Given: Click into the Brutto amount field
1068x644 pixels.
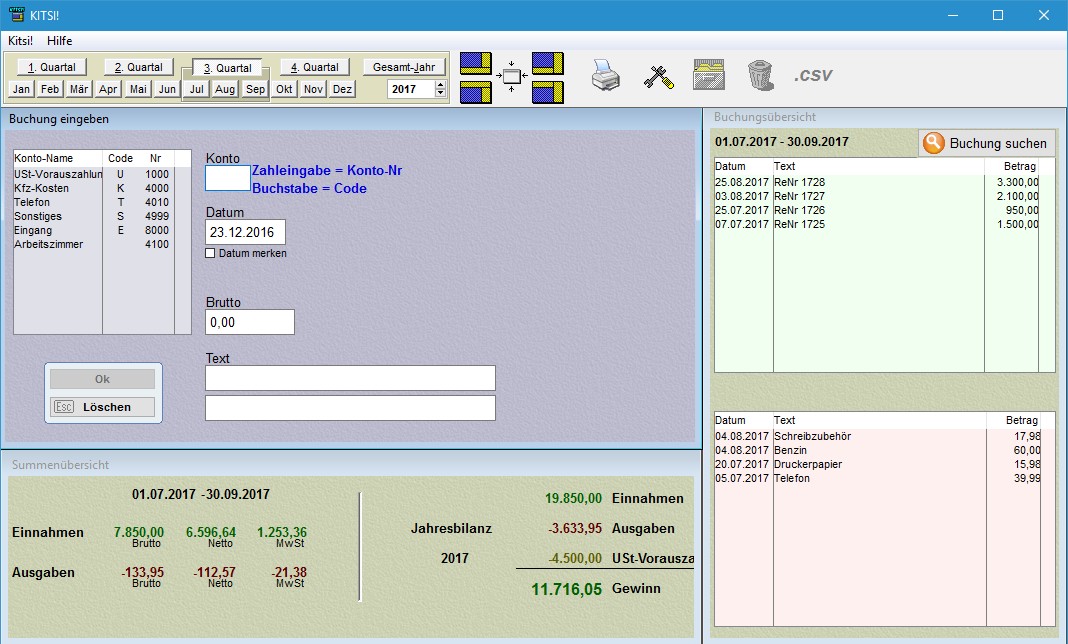Looking at the screenshot, I should coord(249,322).
